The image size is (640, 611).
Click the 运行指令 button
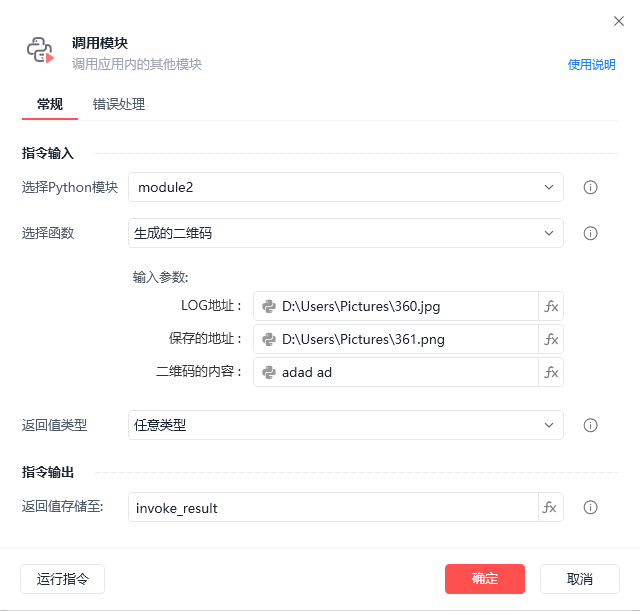pyautogui.click(x=62, y=579)
